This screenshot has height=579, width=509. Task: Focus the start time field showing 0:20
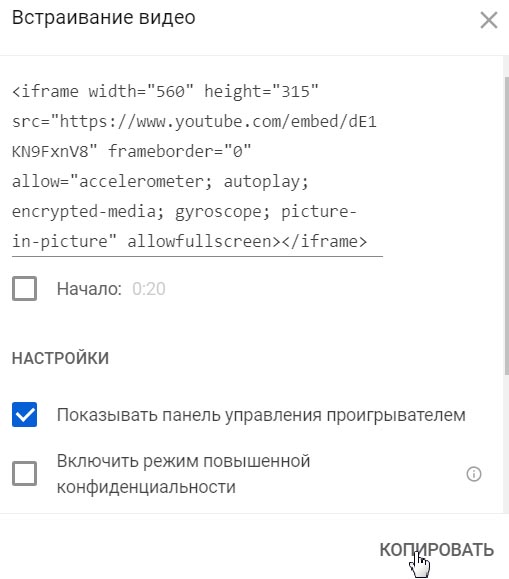[x=149, y=289]
